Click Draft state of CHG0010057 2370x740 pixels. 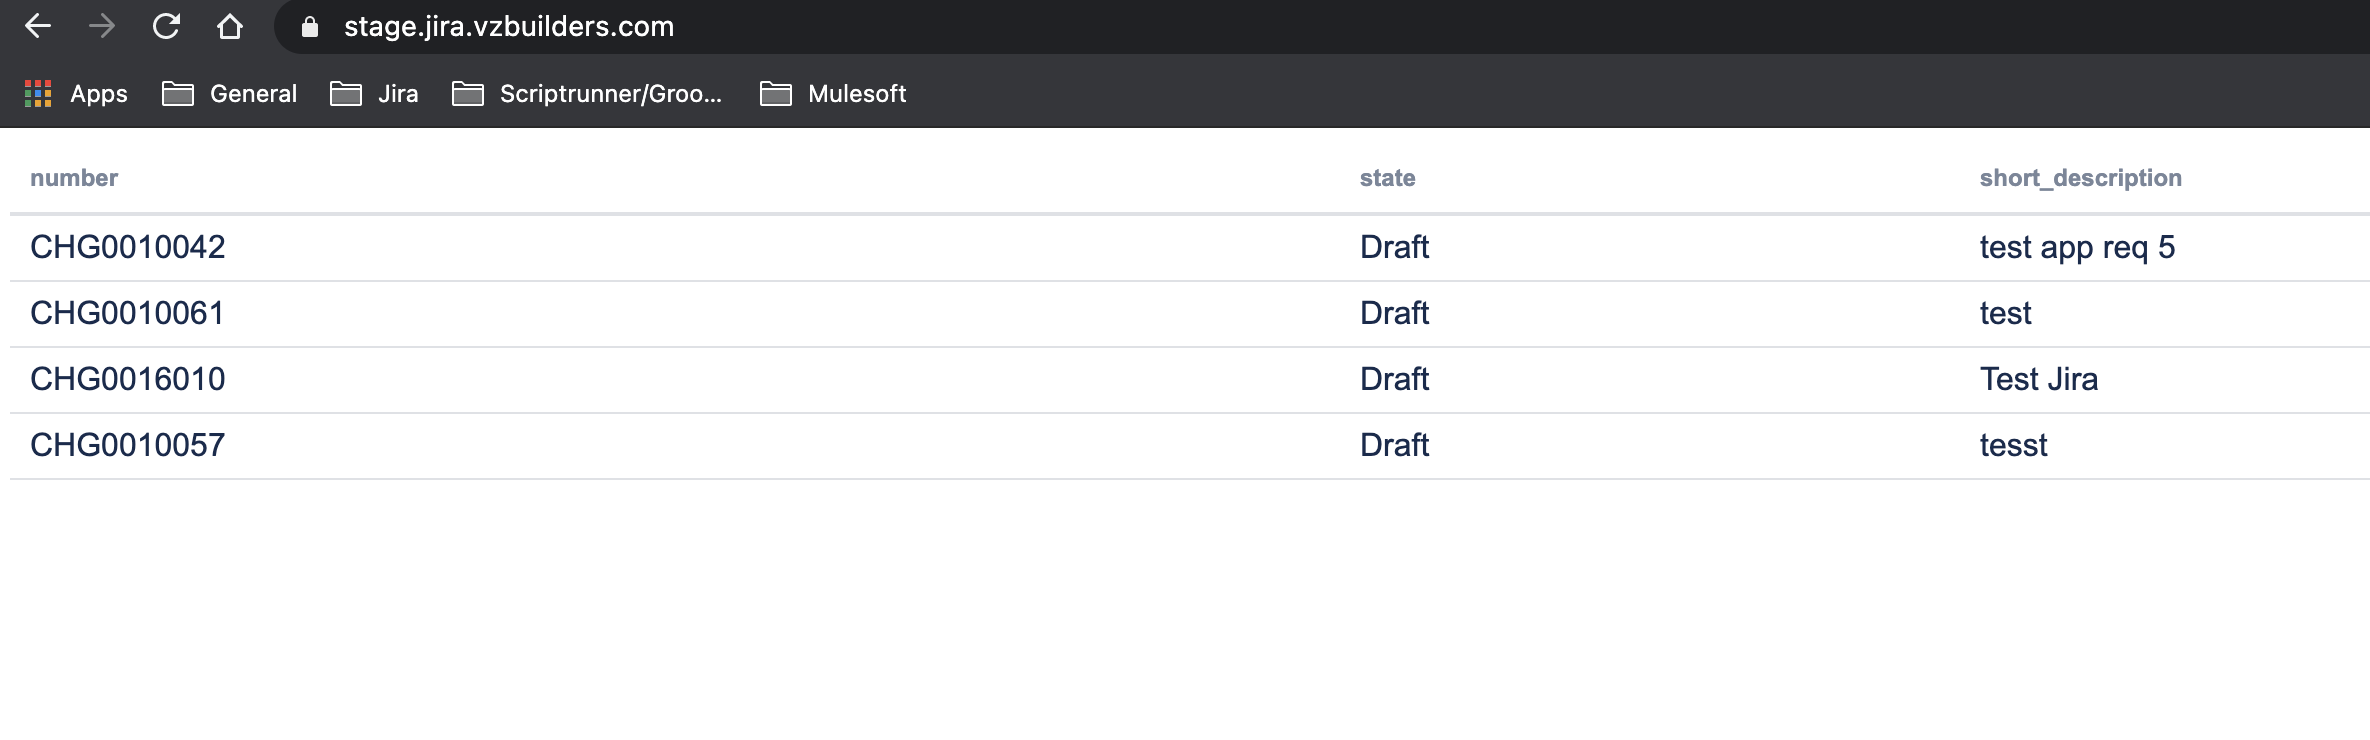pos(1394,445)
